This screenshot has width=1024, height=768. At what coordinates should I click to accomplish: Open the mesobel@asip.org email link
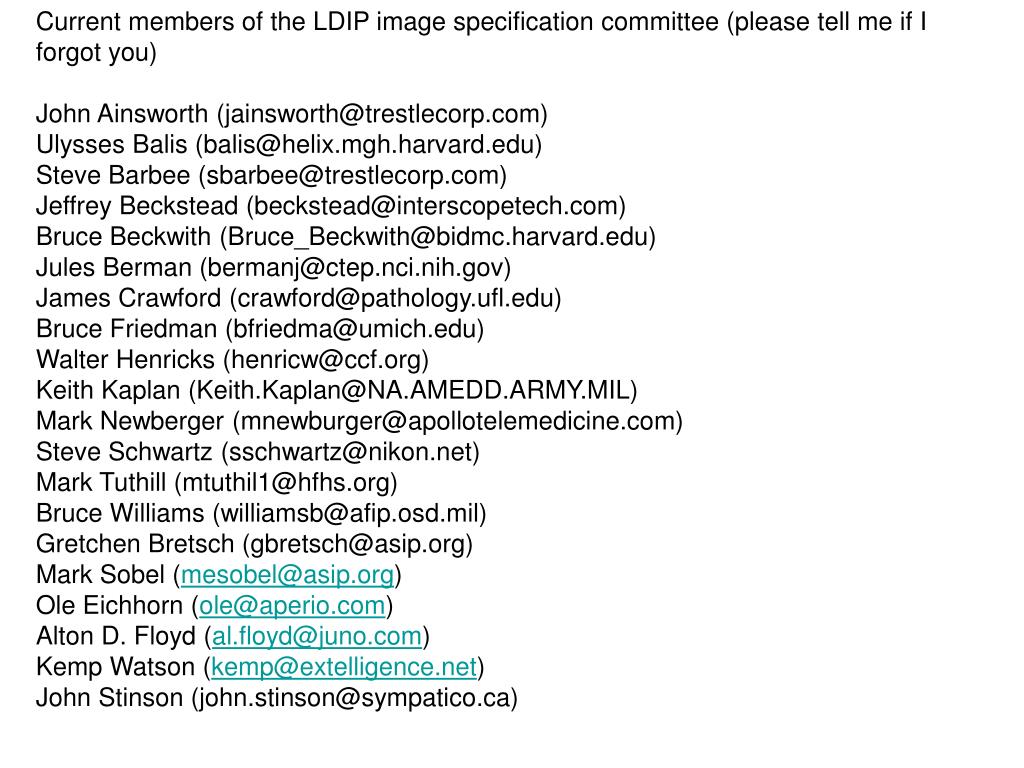point(287,575)
